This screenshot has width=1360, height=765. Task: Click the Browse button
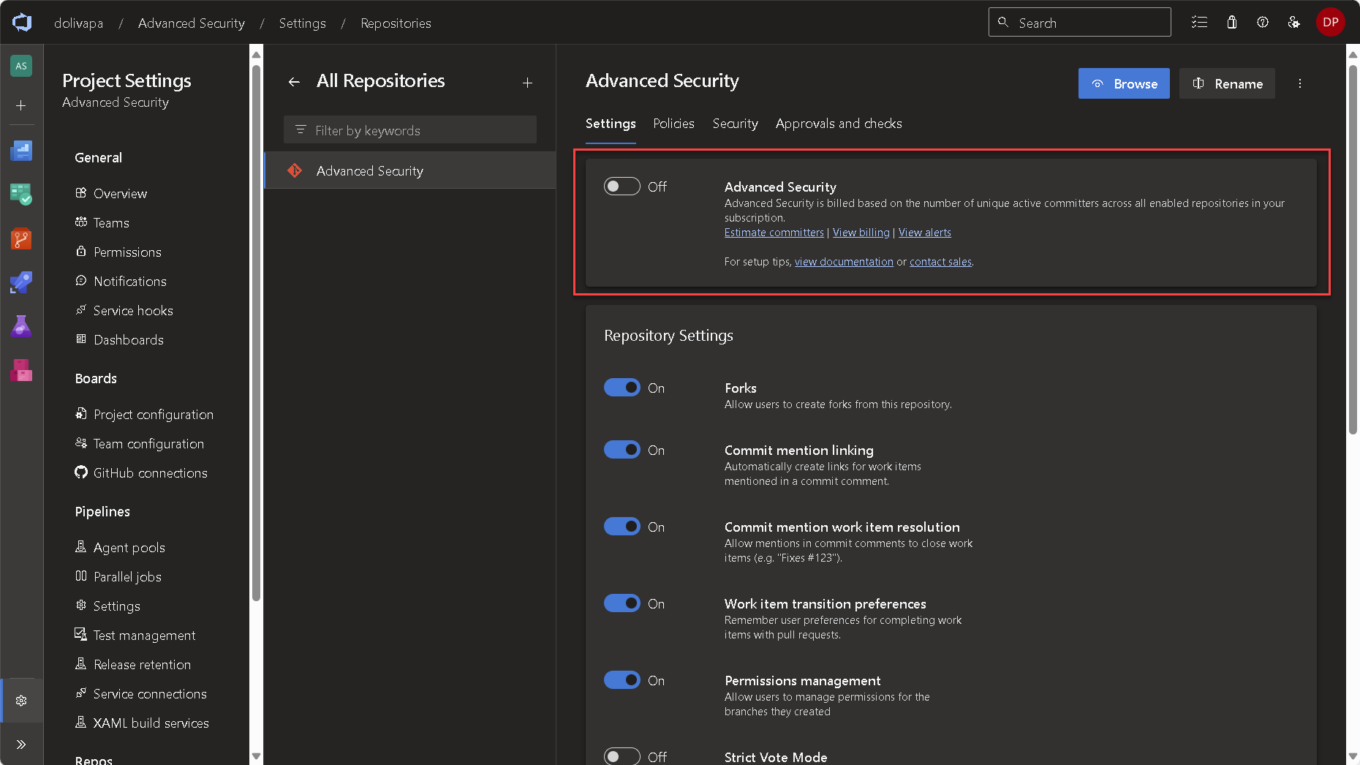coord(1123,83)
